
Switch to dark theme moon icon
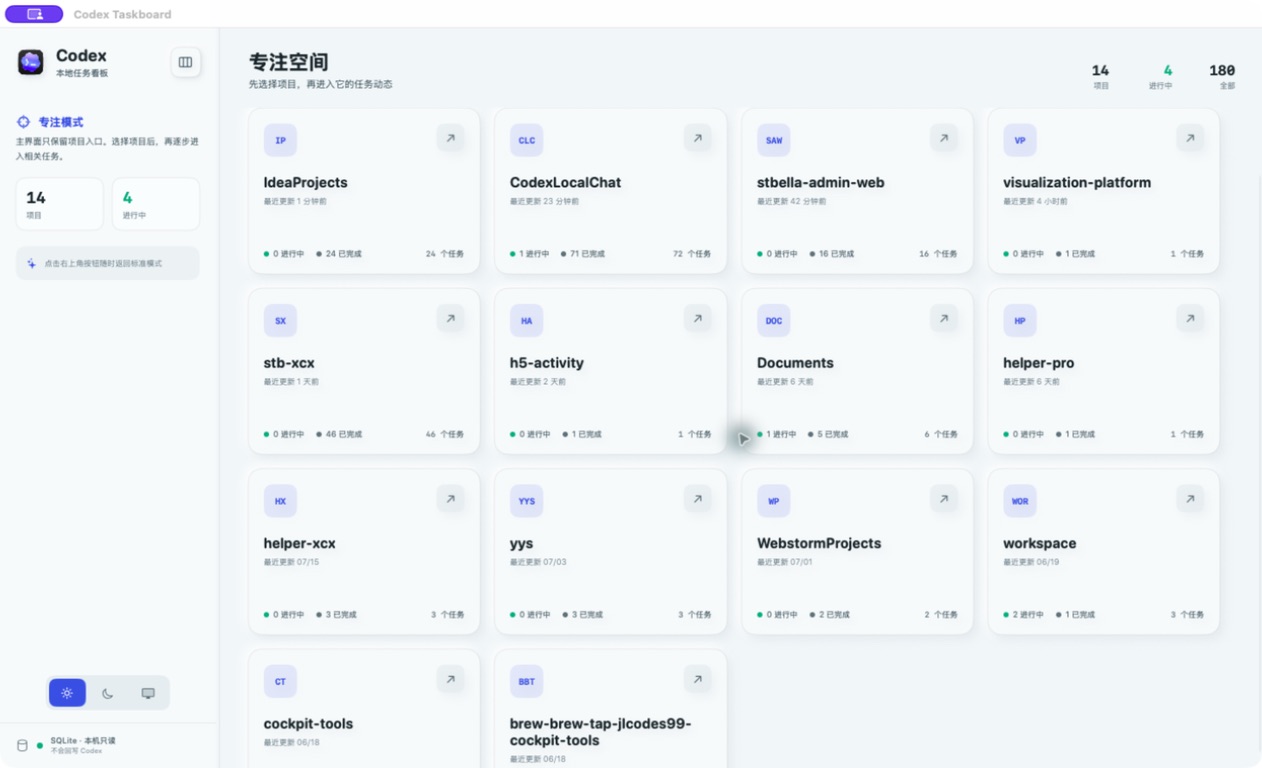[x=108, y=693]
